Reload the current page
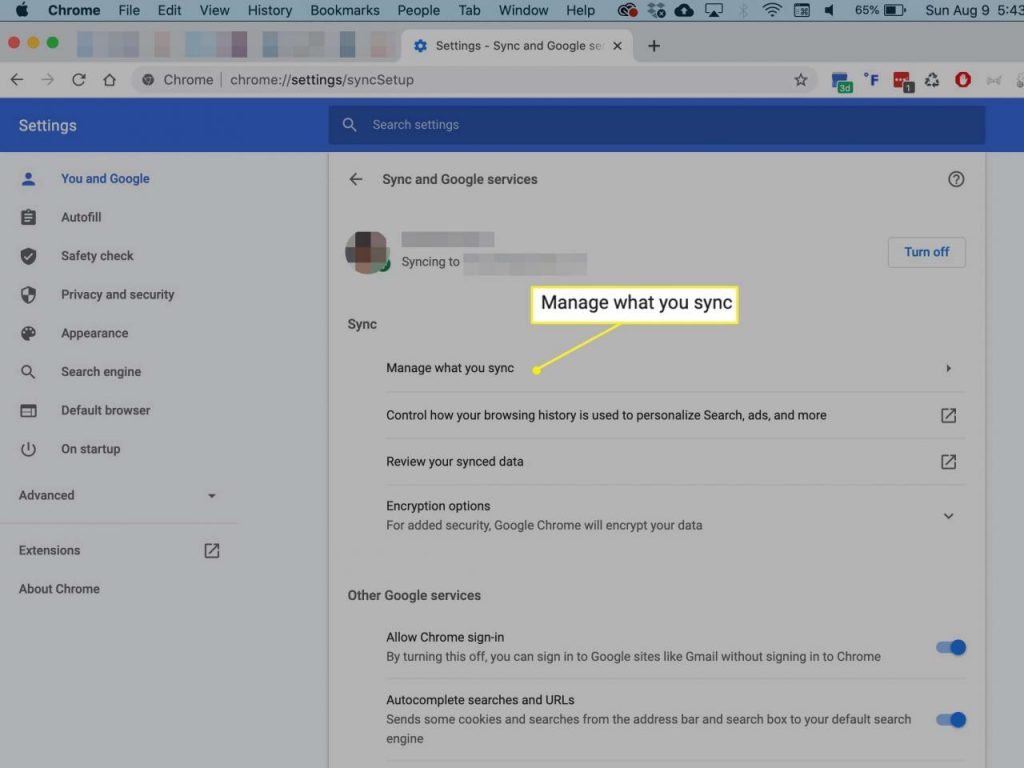This screenshot has height=768, width=1024. 78,80
